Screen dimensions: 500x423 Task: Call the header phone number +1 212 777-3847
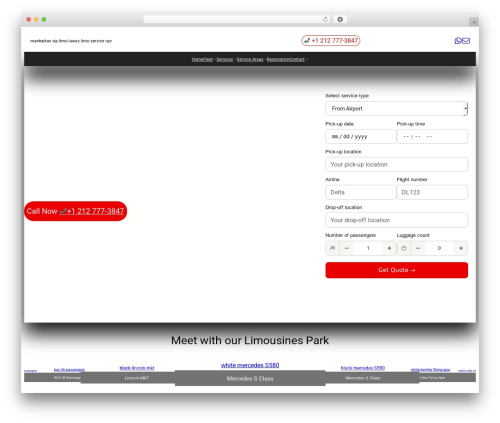pos(331,41)
